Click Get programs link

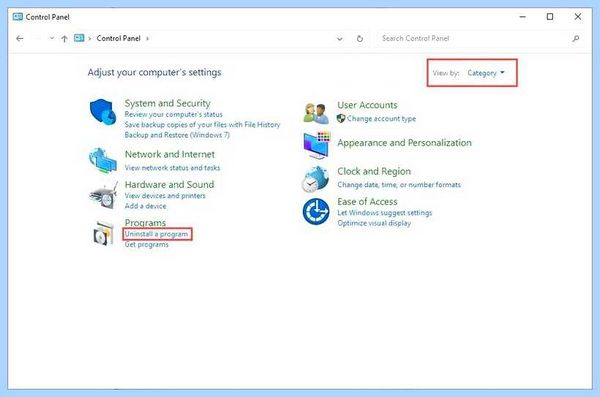147,244
